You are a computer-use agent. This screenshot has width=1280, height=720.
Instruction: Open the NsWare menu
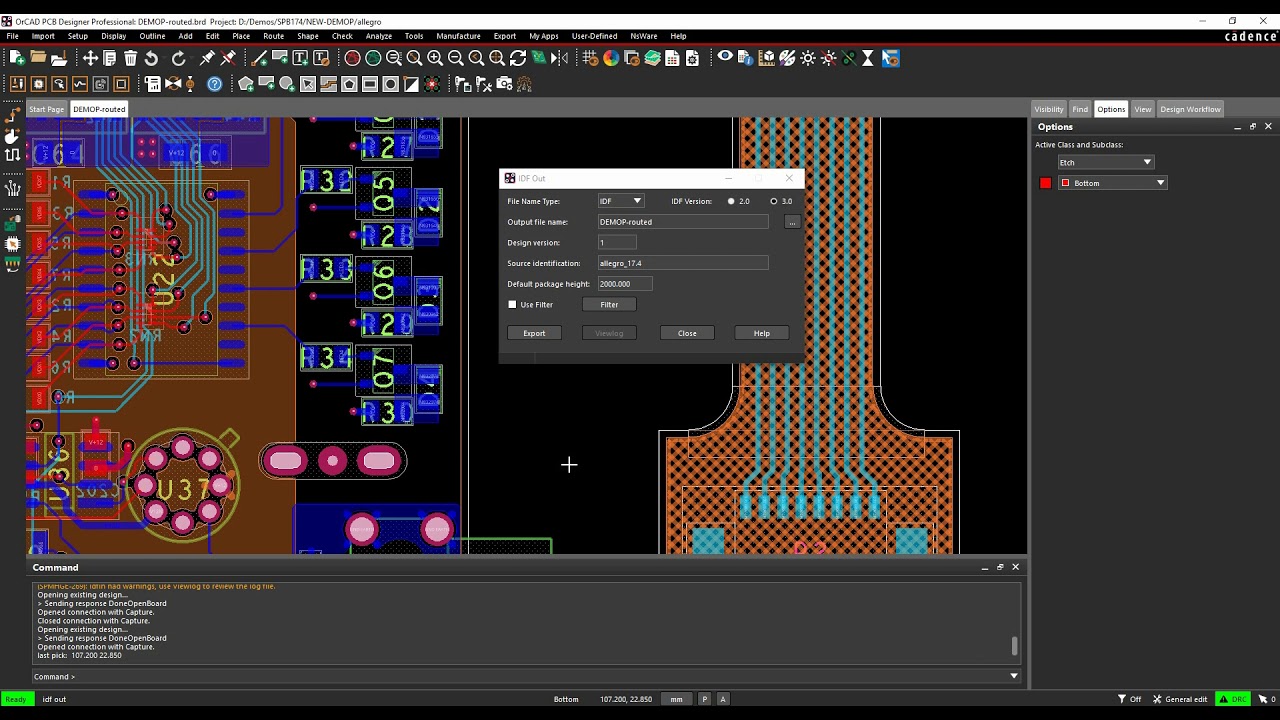(x=644, y=36)
